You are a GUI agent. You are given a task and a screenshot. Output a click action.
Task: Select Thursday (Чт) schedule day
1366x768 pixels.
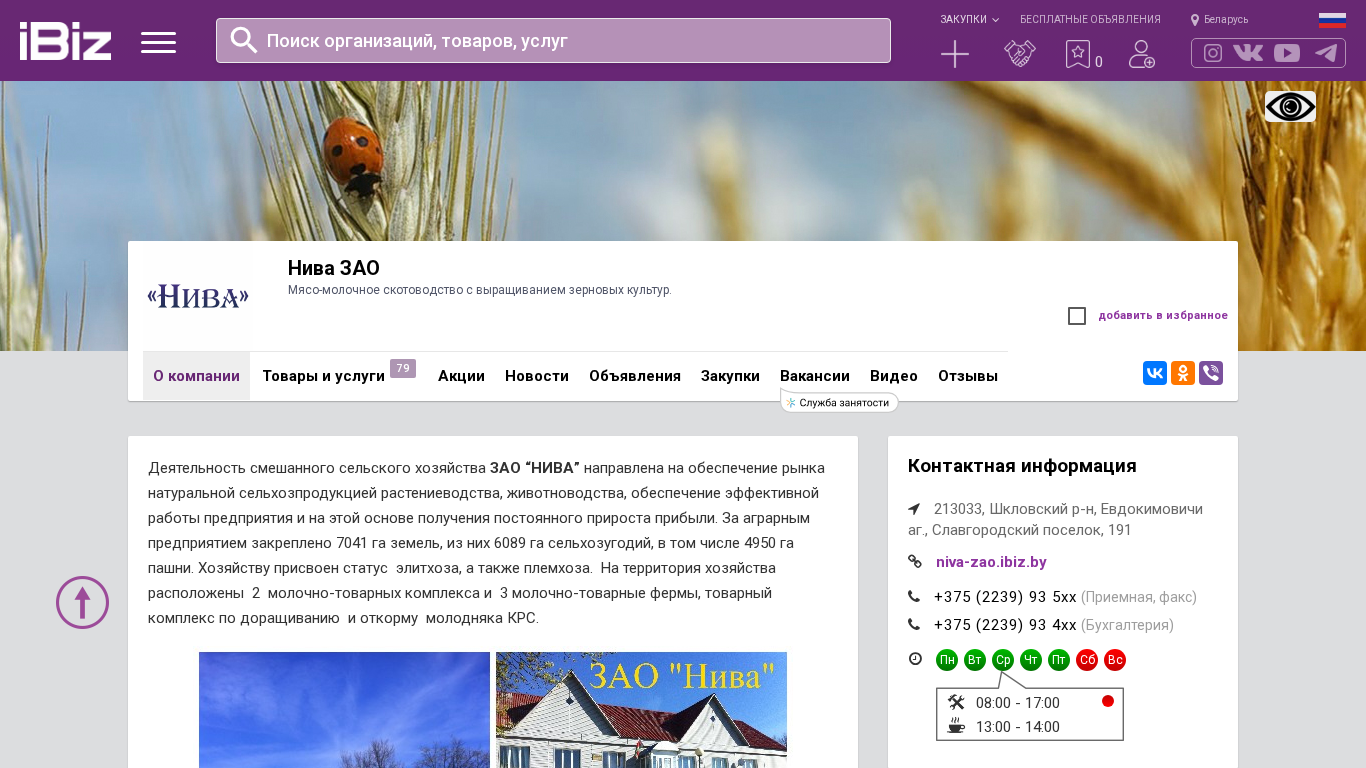click(1031, 660)
